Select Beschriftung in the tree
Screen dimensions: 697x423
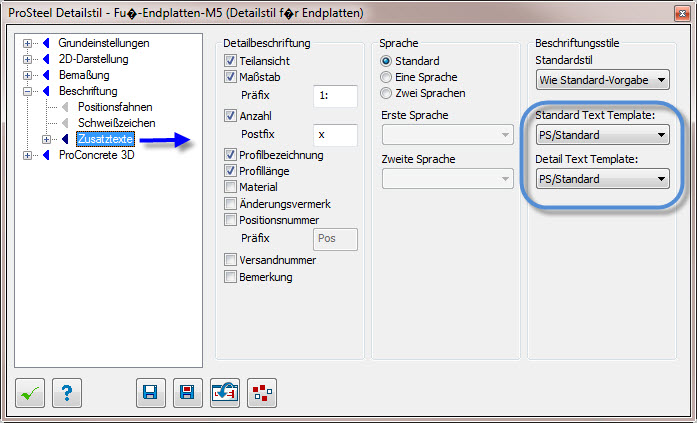point(88,91)
